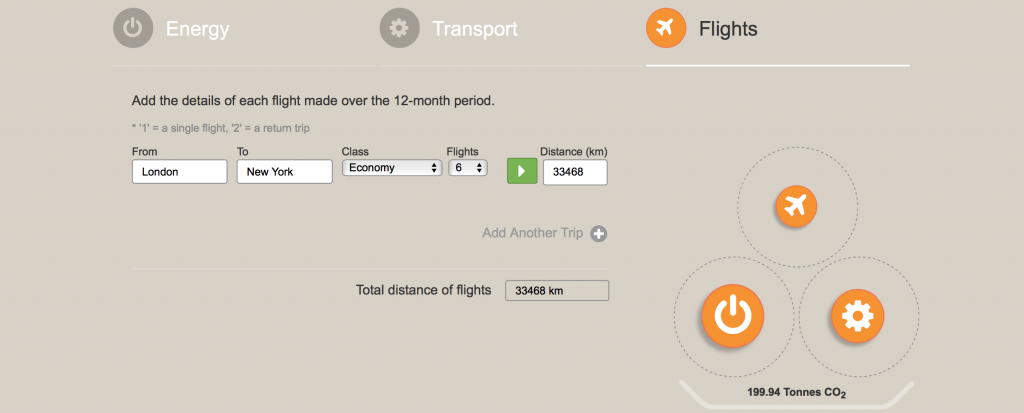Open the Flights count dropdown showing 6

pyautogui.click(x=468, y=168)
